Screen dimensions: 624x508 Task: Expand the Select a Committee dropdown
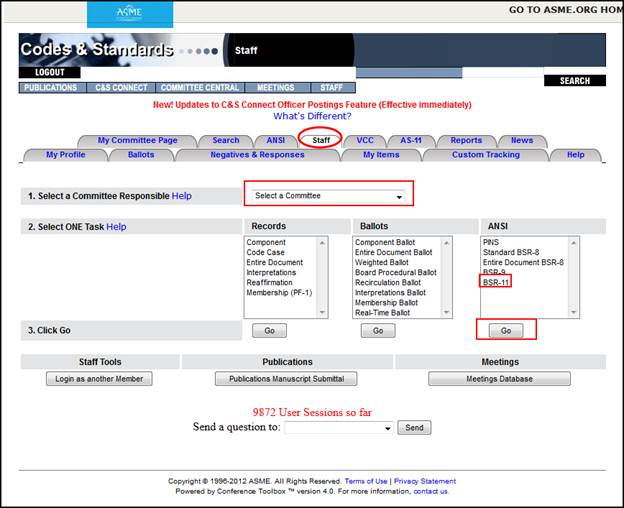click(x=329, y=196)
